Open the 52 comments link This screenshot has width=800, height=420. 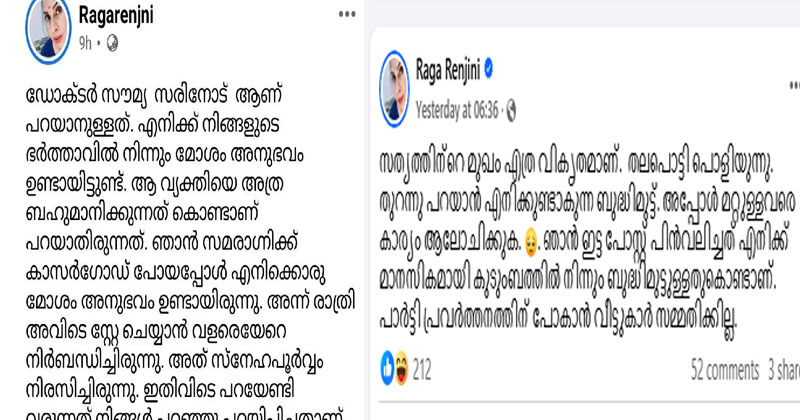pos(724,370)
